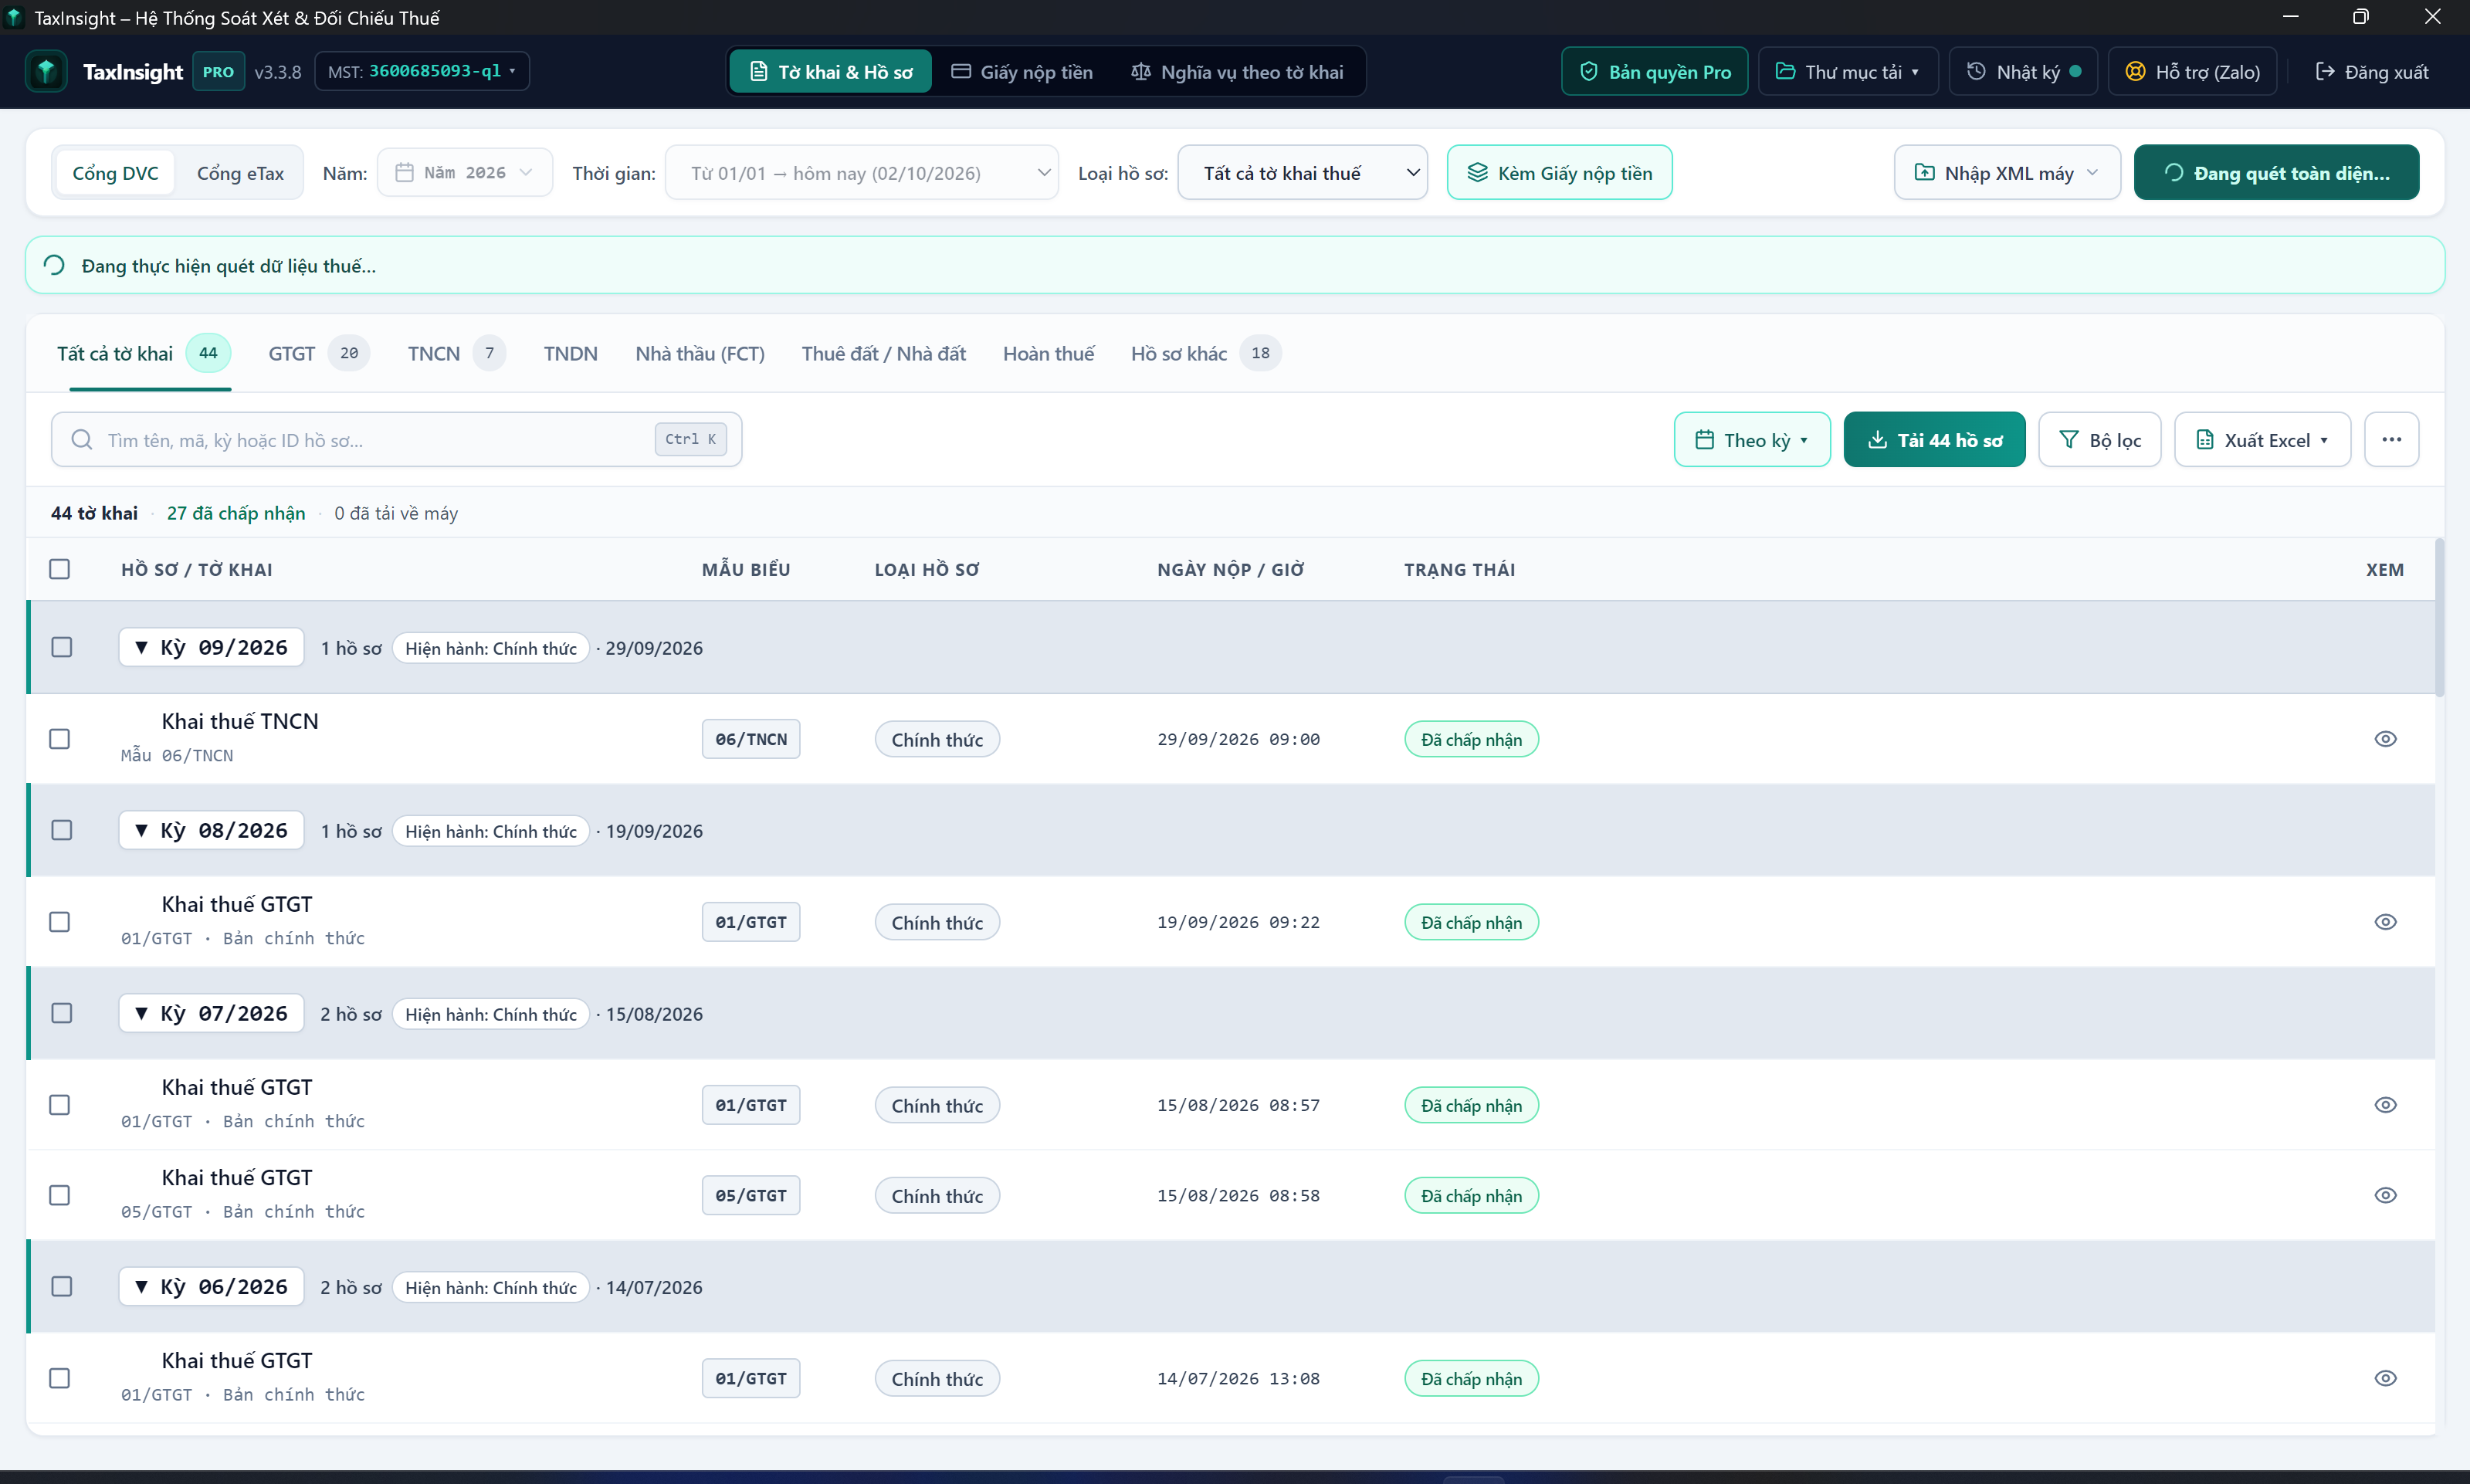The height and width of the screenshot is (1484, 2470).
Task: Click the search magnifier icon
Action: tap(82, 440)
